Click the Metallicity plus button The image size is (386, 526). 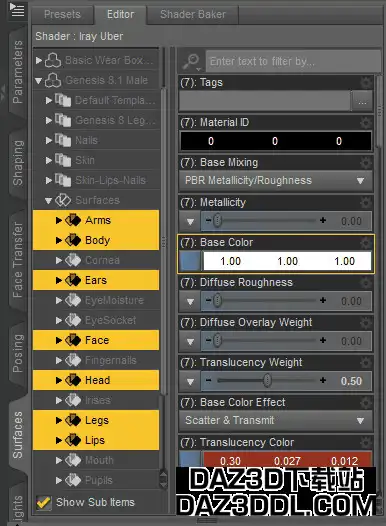[323, 220]
